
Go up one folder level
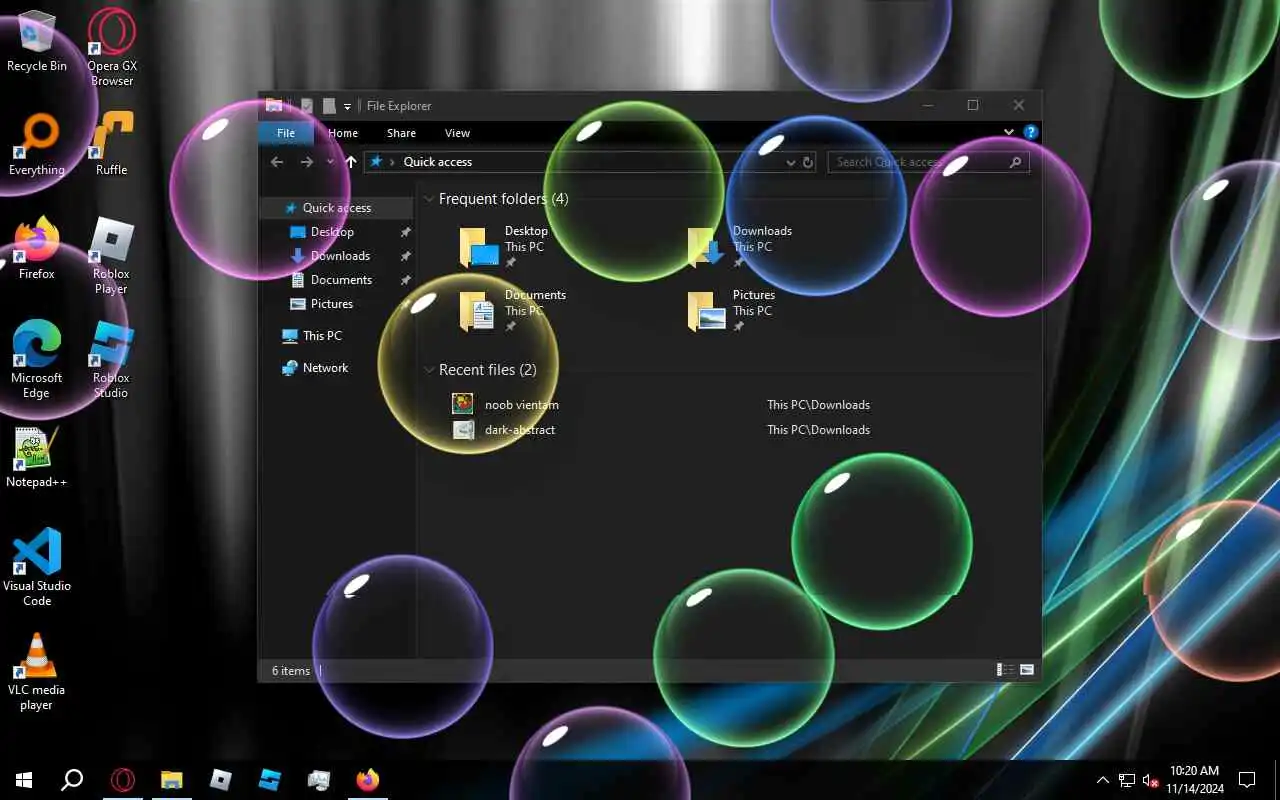351,162
